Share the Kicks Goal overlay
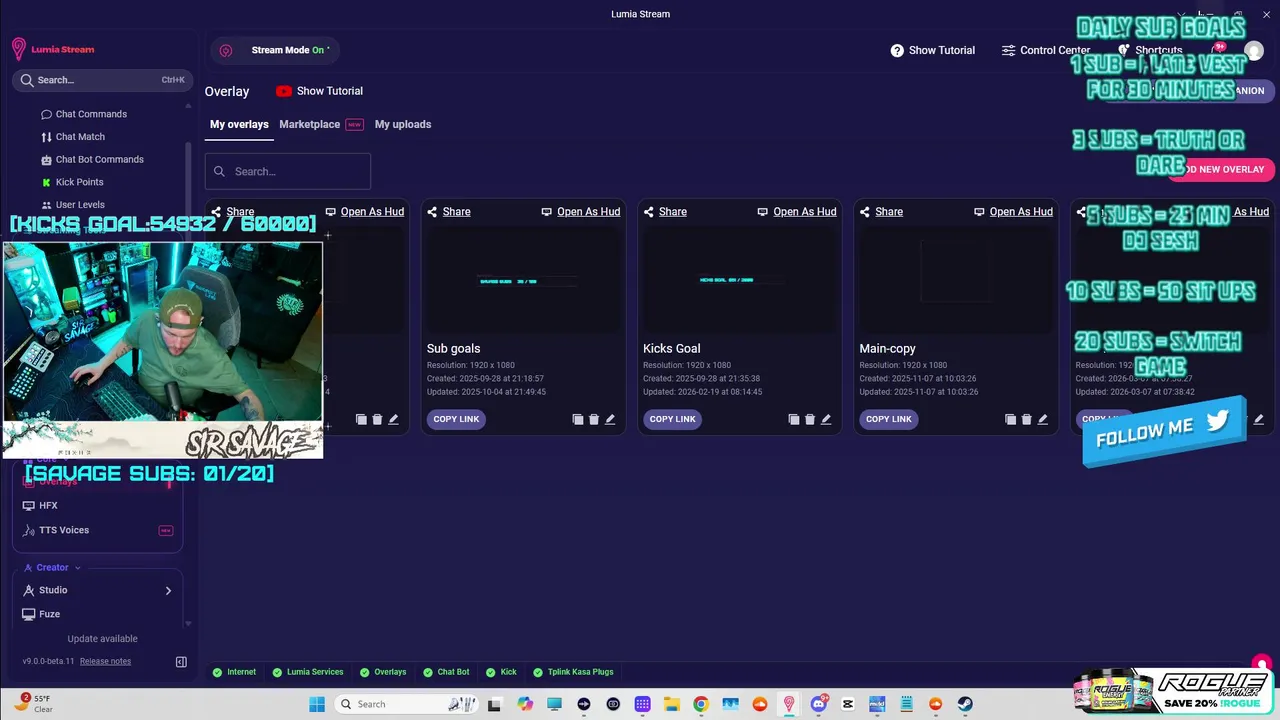The image size is (1280, 720). [664, 211]
